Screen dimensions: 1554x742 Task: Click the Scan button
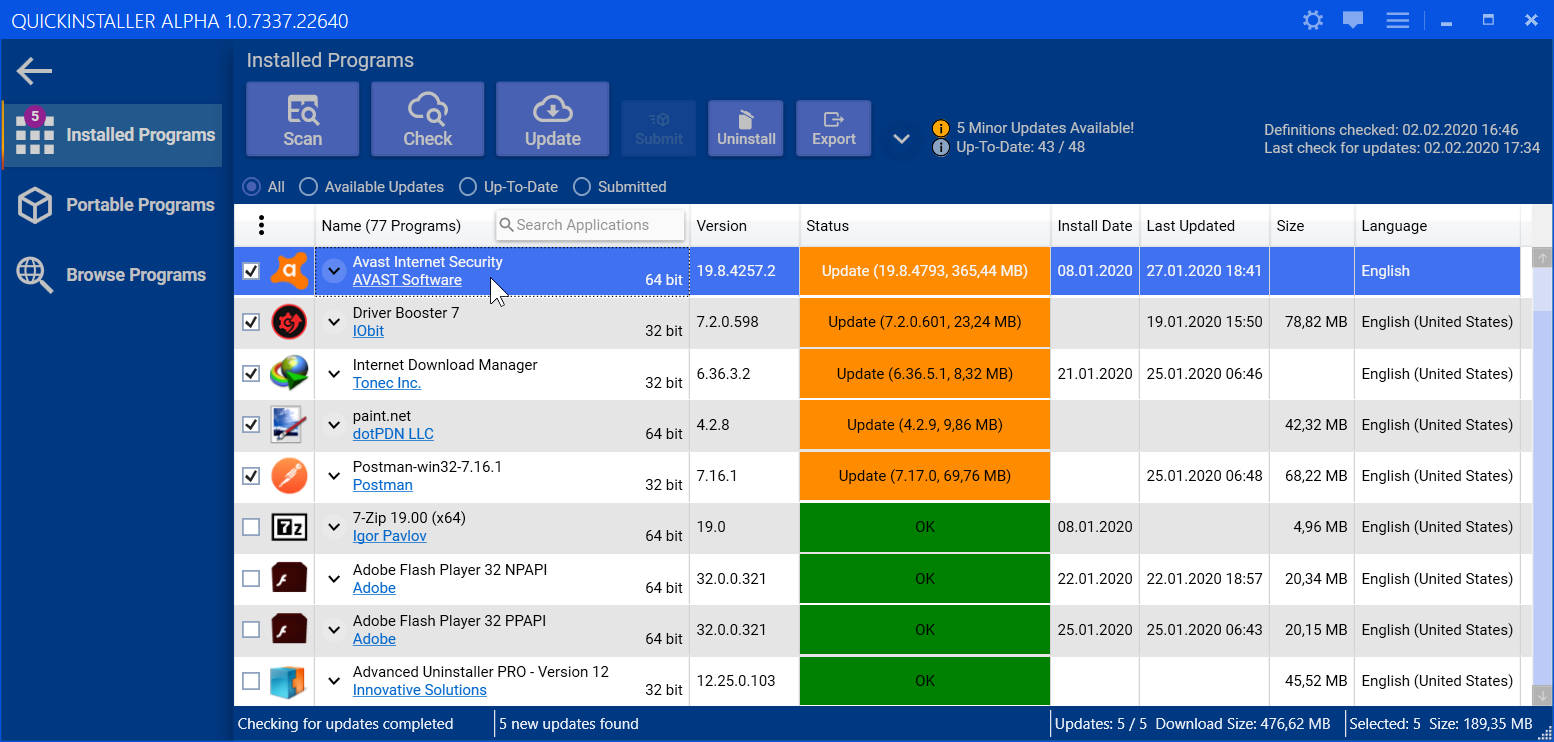tap(302, 119)
